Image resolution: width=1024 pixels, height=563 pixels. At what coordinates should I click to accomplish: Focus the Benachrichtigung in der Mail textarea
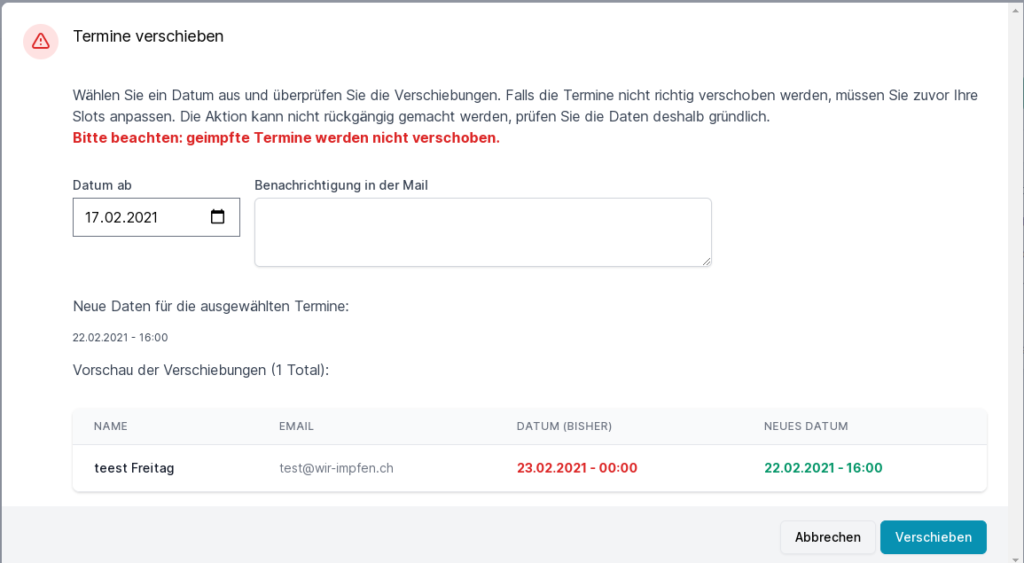tap(482, 232)
